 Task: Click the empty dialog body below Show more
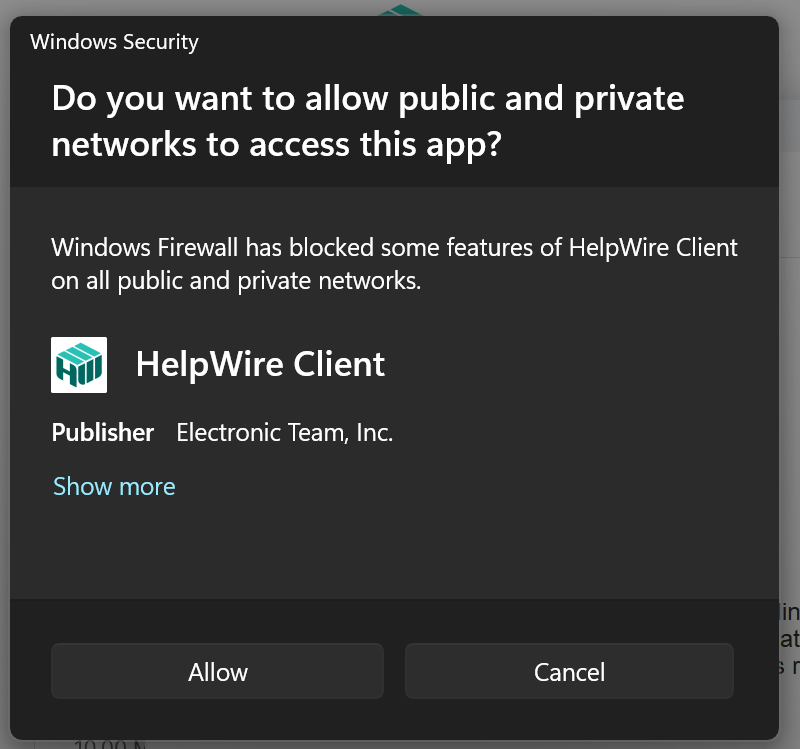tap(400, 550)
